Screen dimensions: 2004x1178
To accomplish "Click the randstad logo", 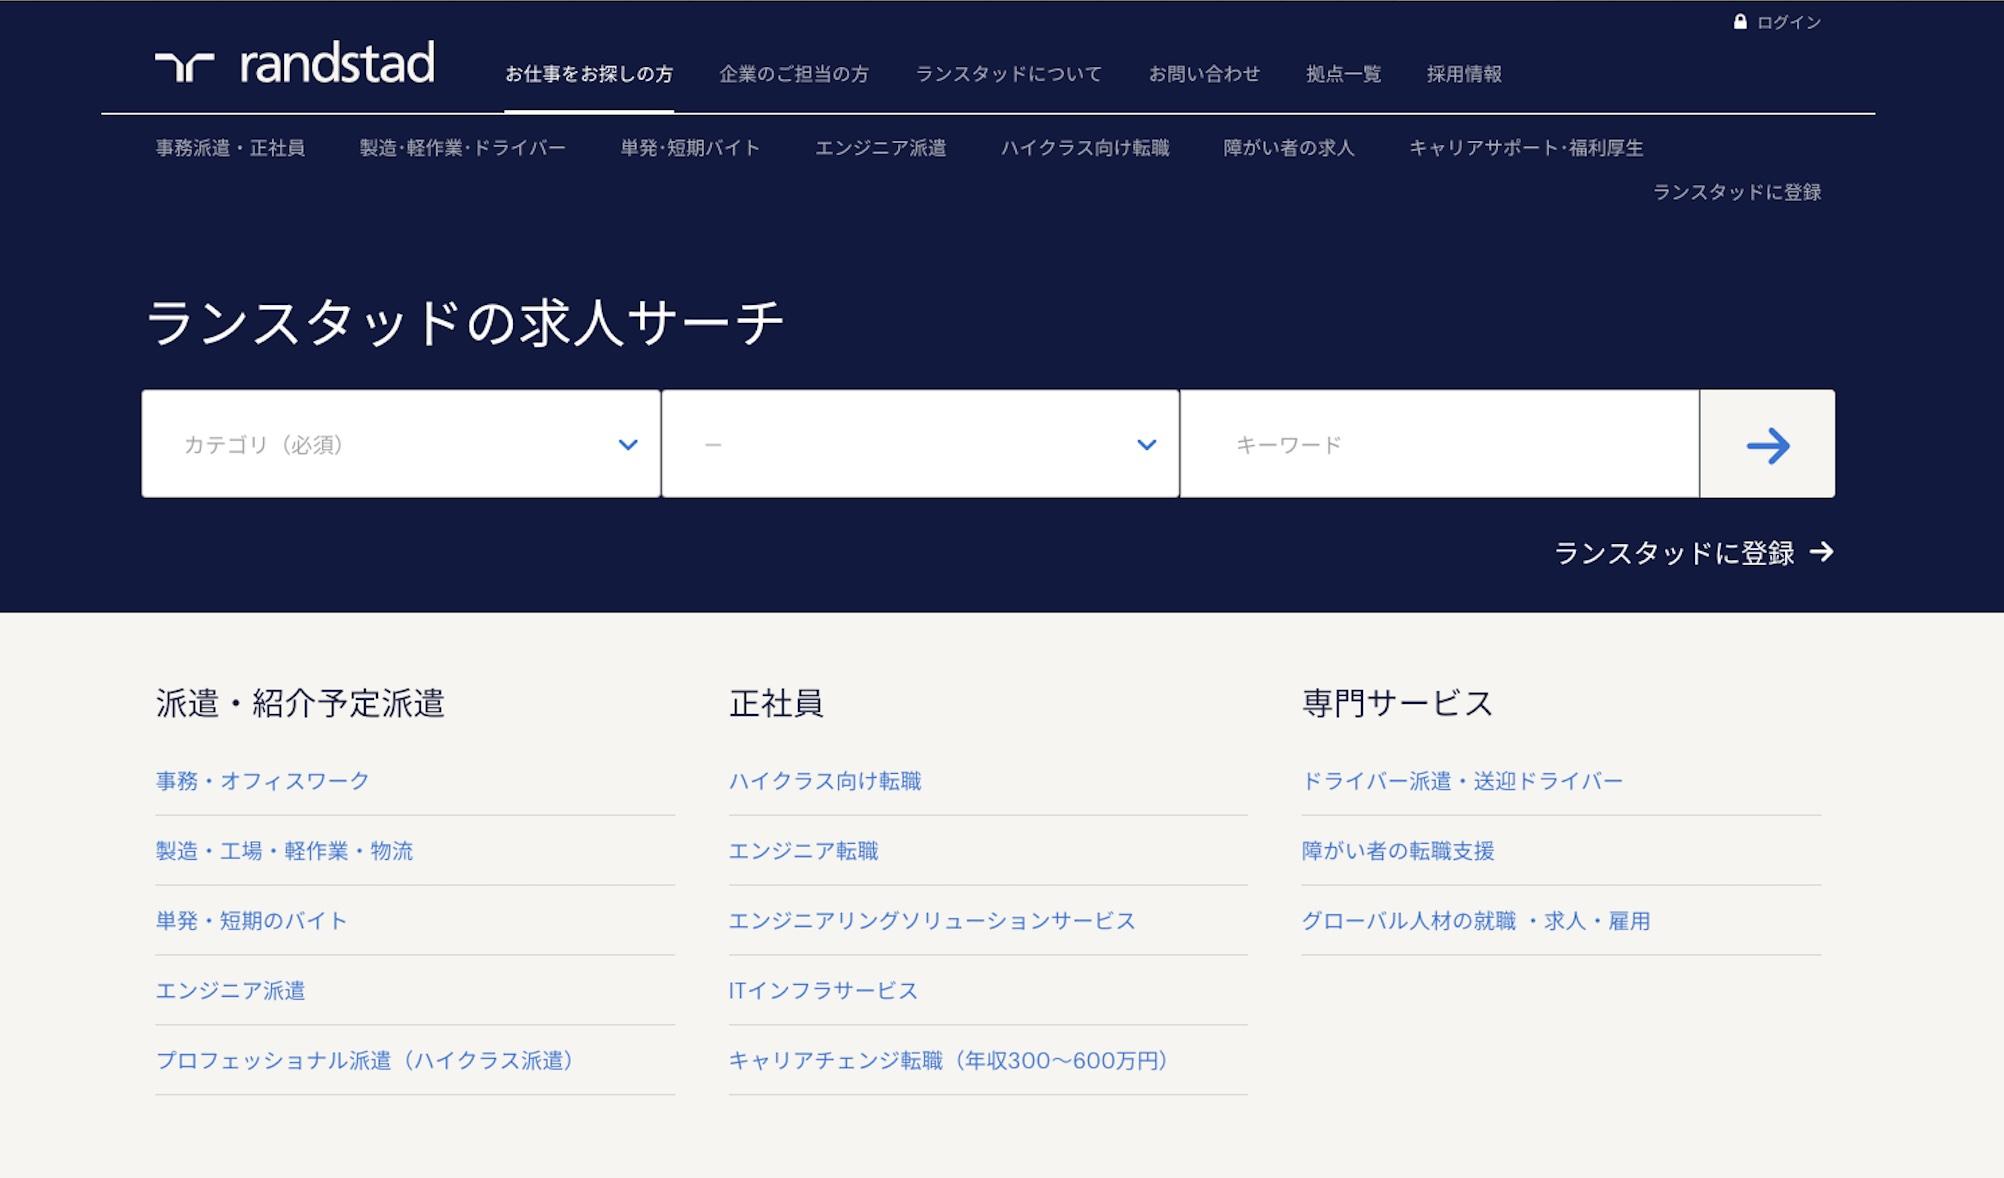I will (x=295, y=63).
